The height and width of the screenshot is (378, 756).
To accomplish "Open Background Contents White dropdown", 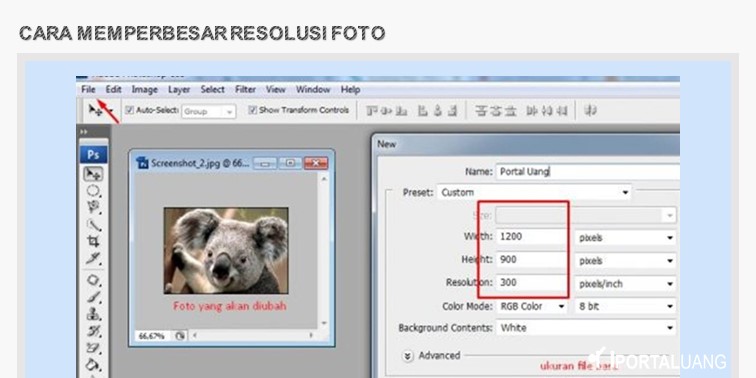I will coord(586,328).
